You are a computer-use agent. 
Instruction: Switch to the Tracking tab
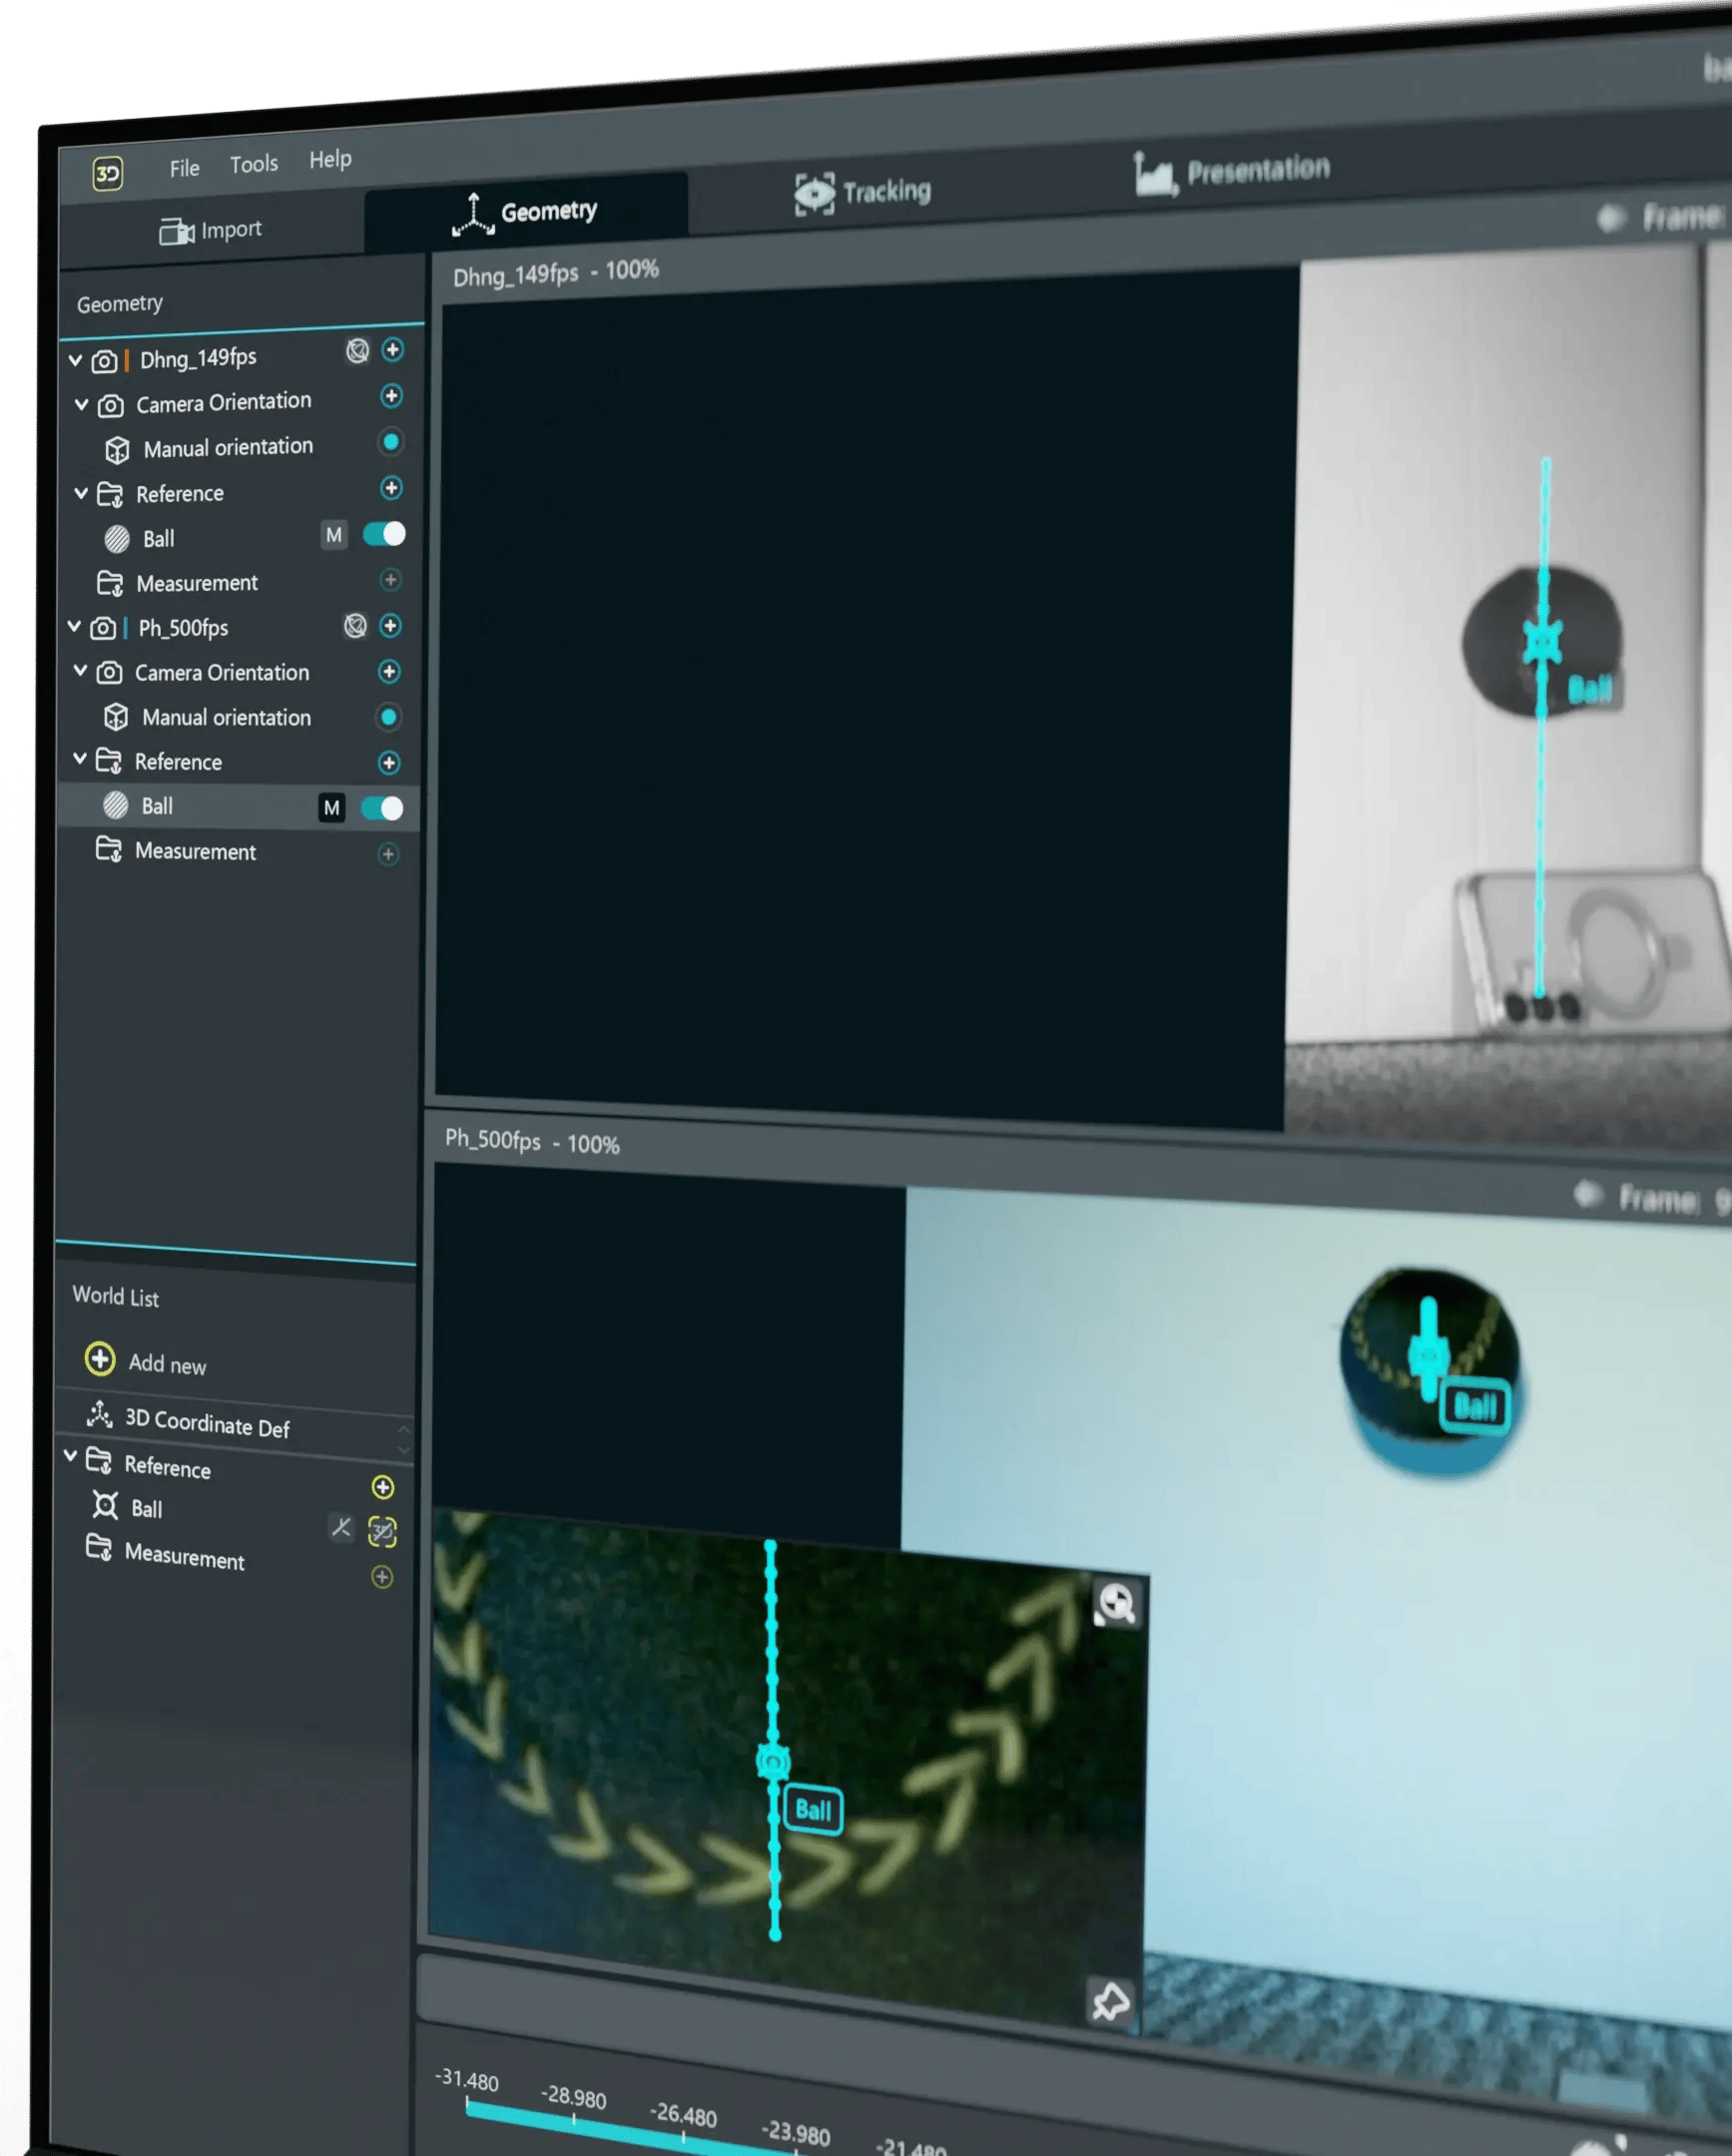(863, 193)
